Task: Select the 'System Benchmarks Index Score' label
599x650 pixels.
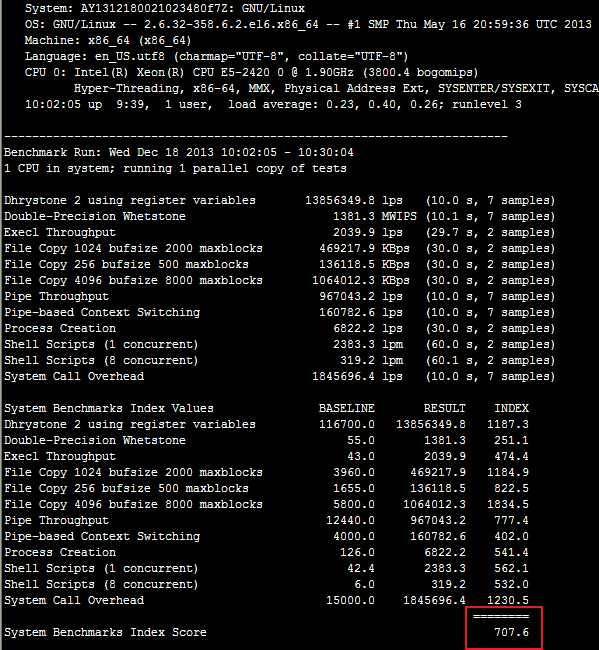Action: (105, 632)
